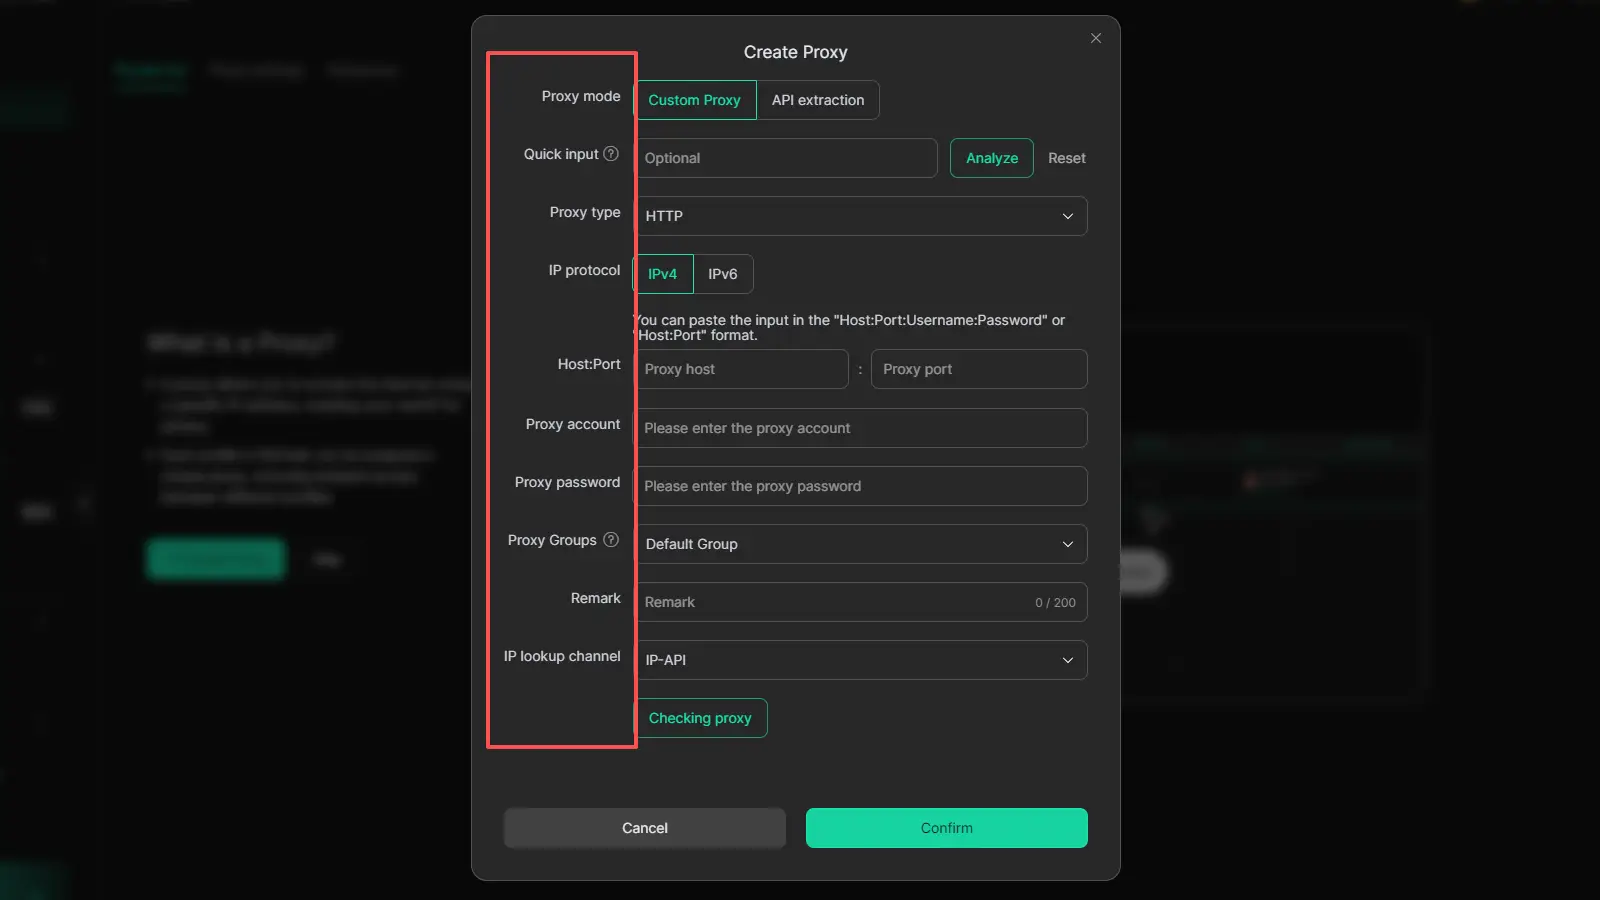This screenshot has height=900, width=1600.
Task: Select the IPv6 protocol option
Action: click(x=722, y=274)
